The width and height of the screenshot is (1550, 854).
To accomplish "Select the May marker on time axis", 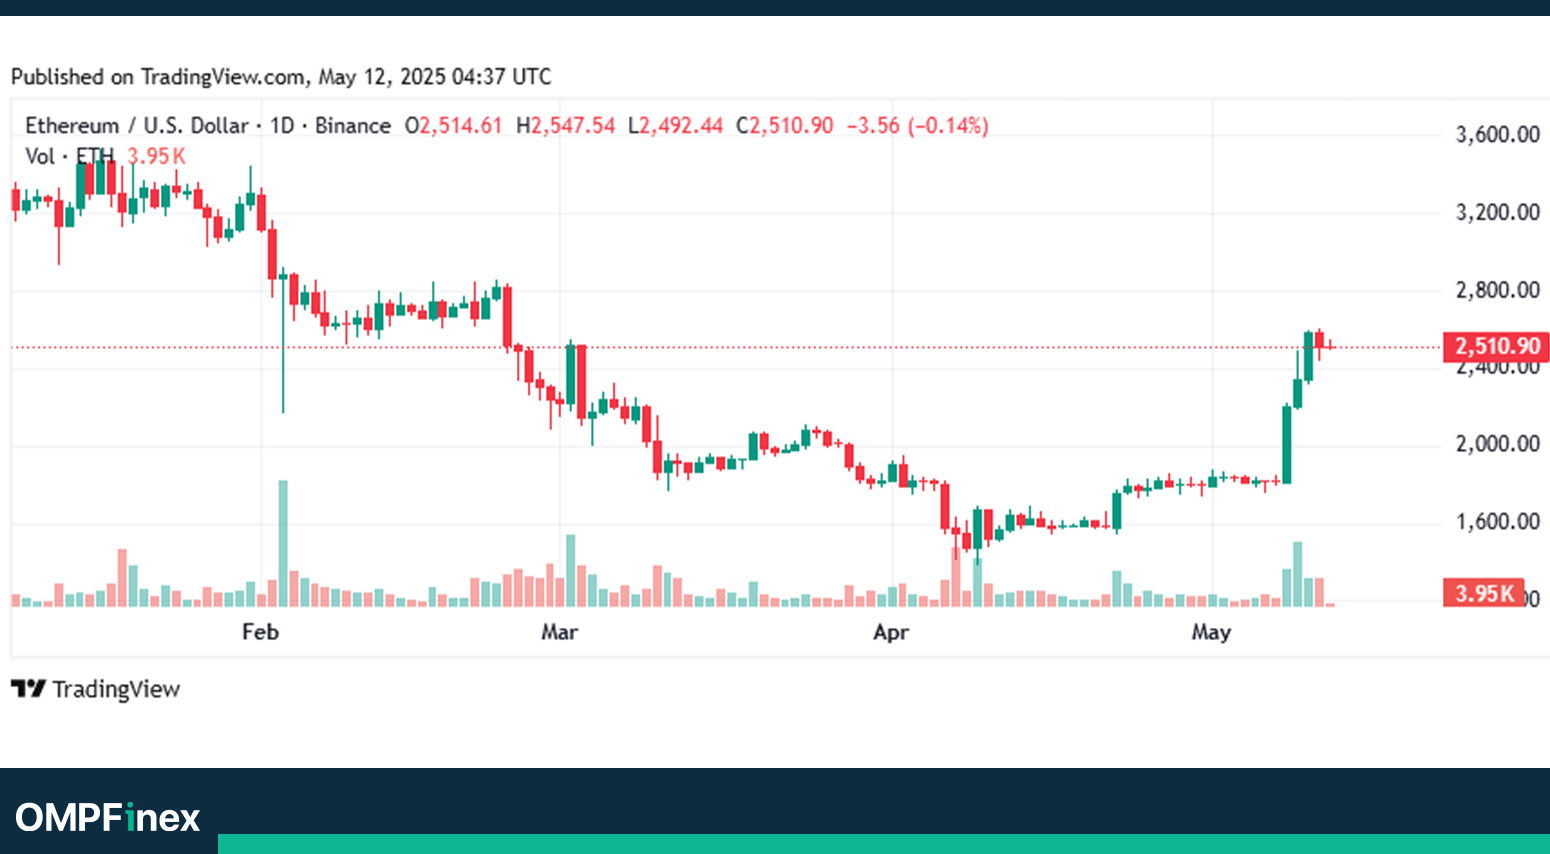I will pyautogui.click(x=1211, y=632).
